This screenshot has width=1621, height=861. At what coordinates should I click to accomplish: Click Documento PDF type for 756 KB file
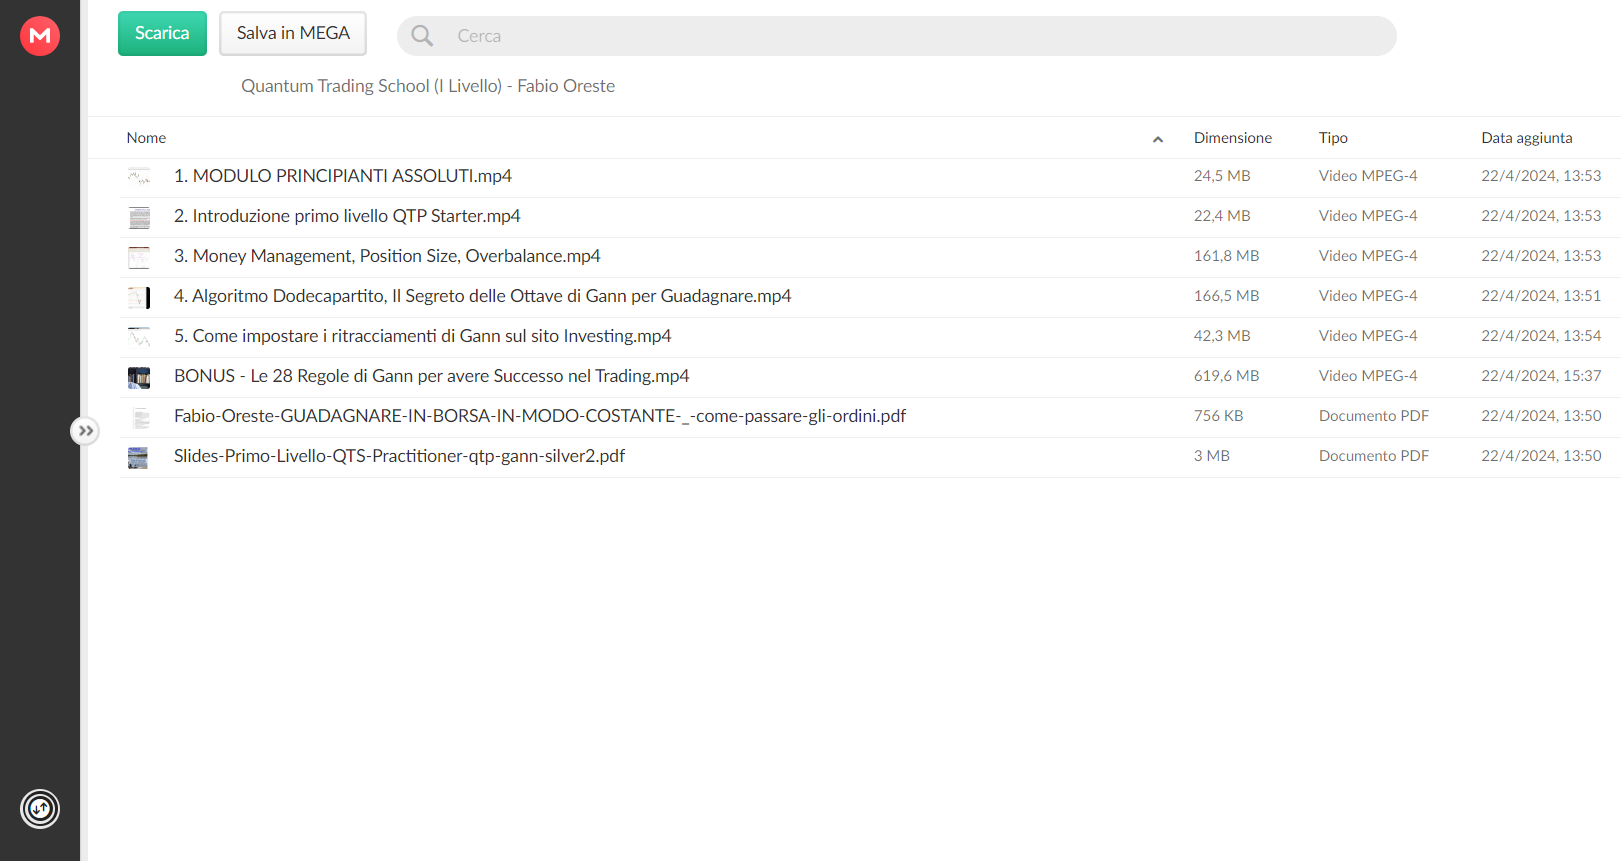click(1374, 416)
